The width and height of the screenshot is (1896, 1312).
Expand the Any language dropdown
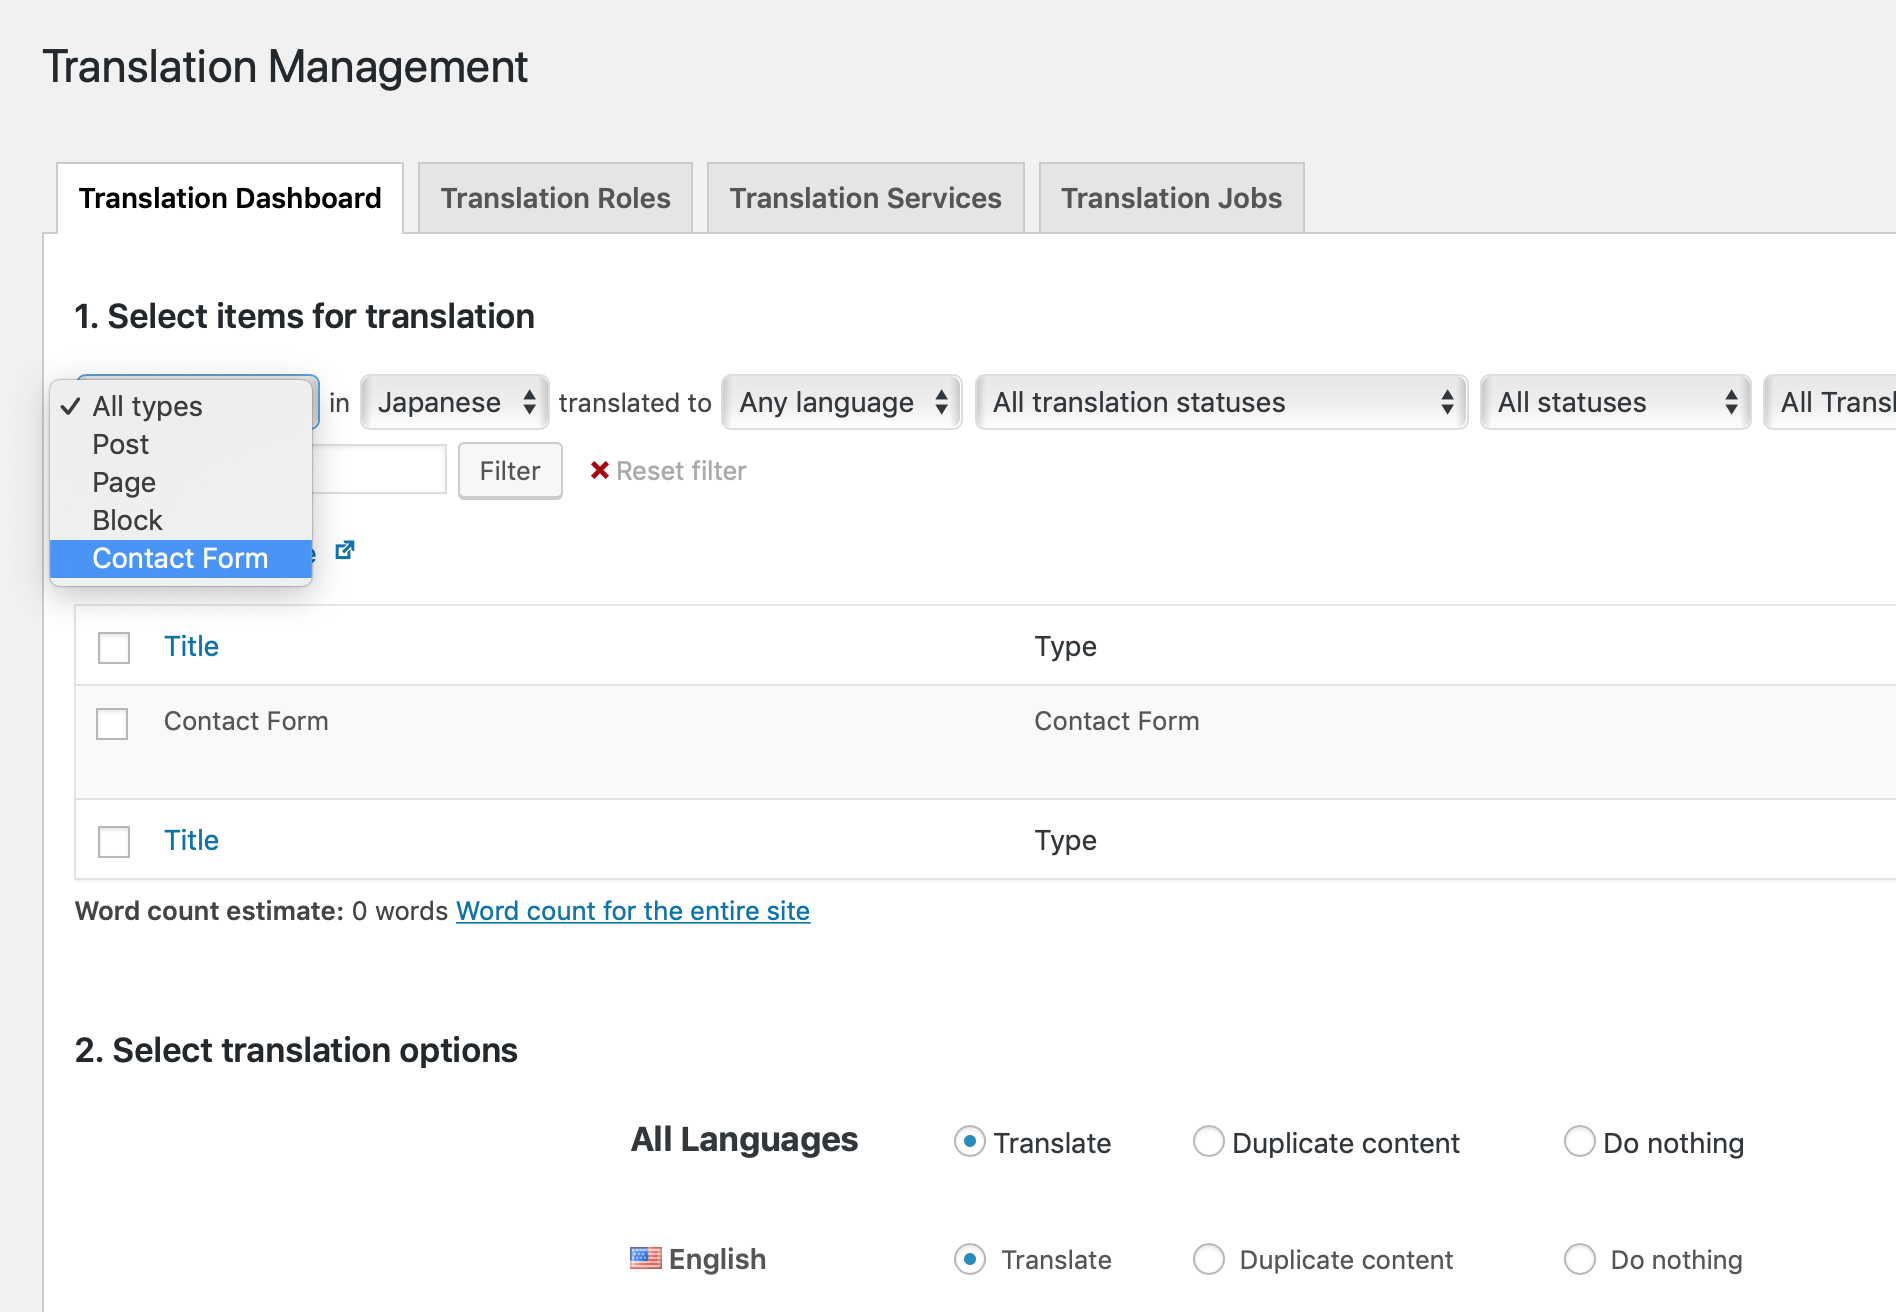841,402
